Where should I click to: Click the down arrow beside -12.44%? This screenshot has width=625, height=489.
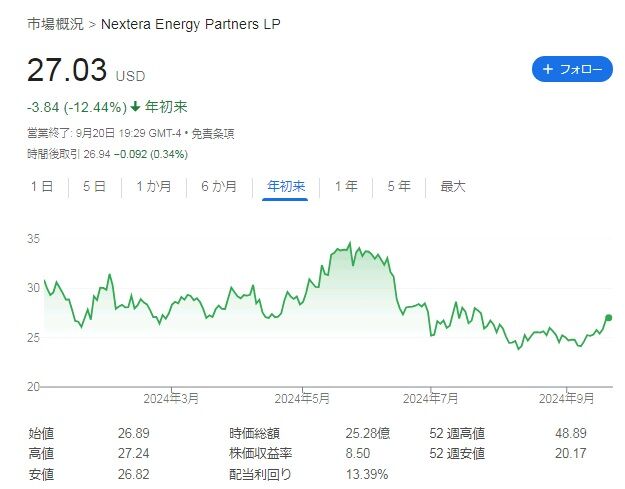coord(136,107)
